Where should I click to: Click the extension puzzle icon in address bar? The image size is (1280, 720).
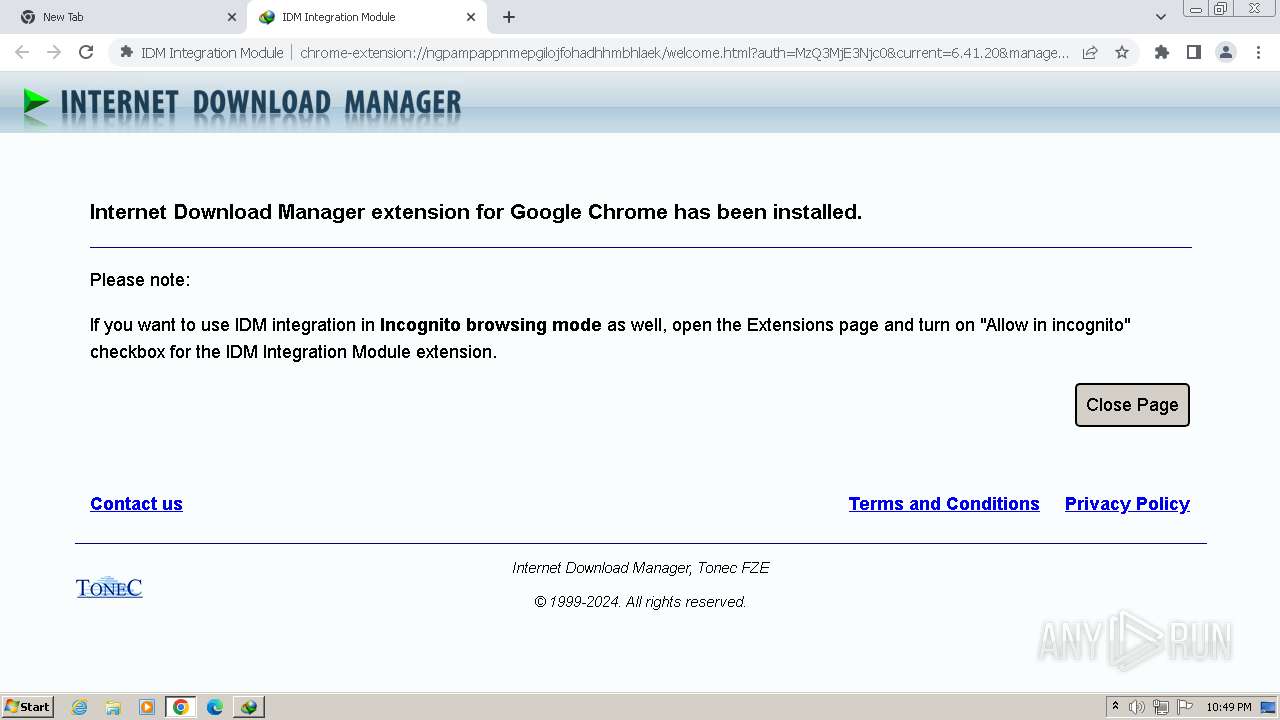click(x=126, y=52)
